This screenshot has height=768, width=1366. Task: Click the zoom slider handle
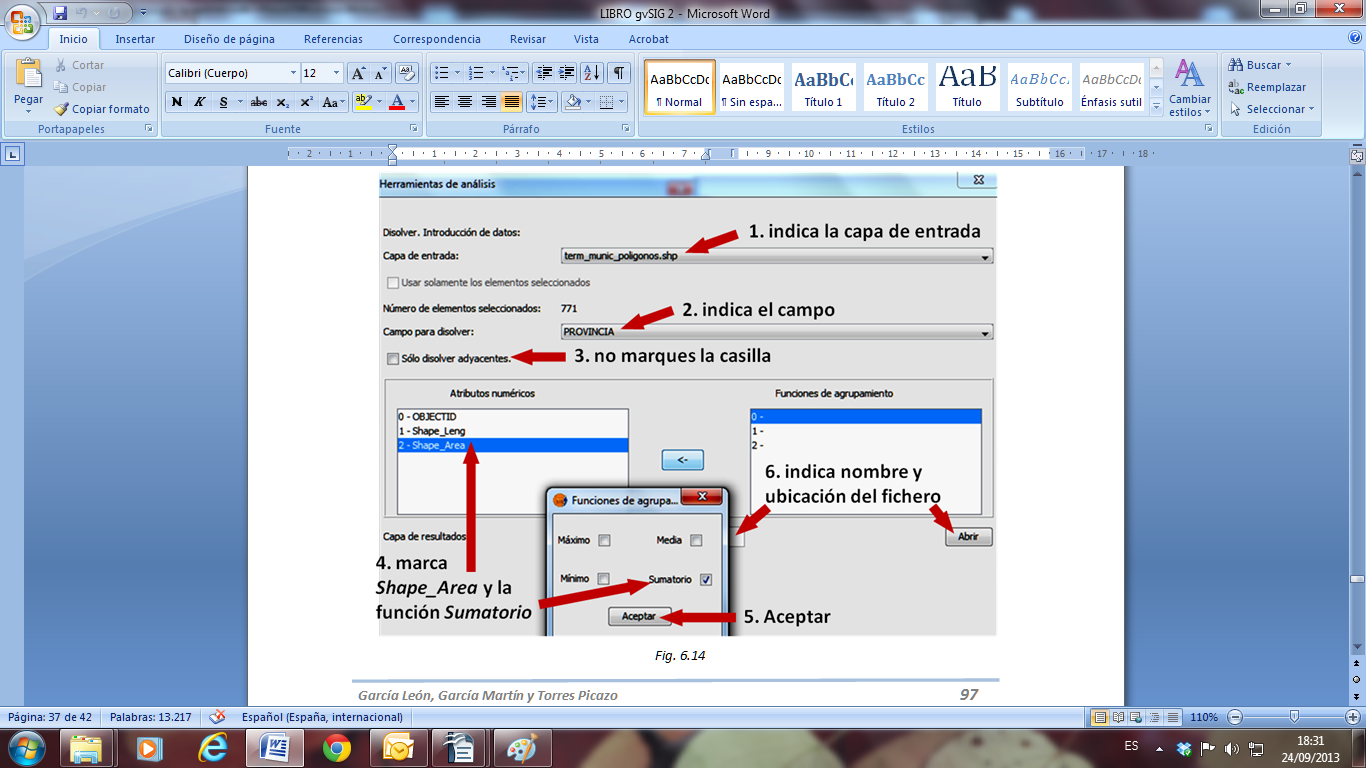tap(1295, 717)
